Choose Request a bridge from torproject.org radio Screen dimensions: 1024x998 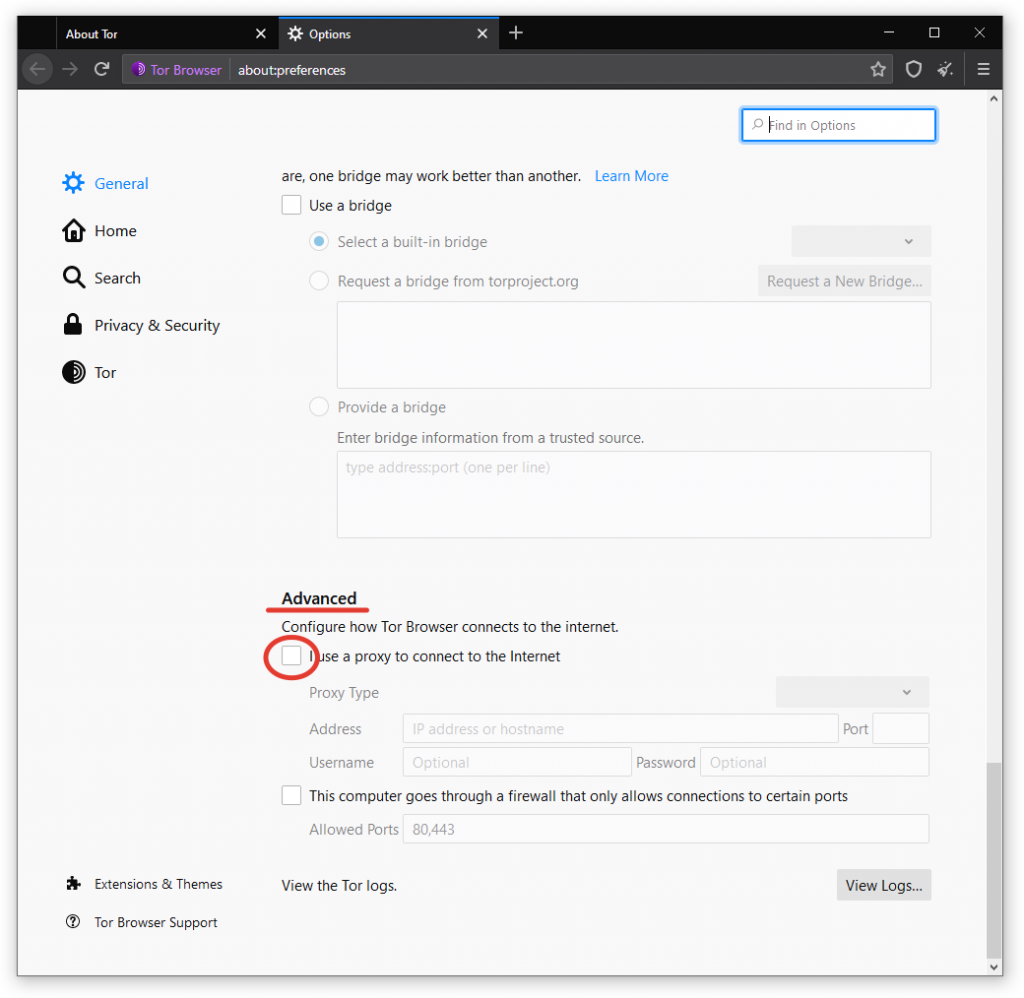tap(319, 281)
